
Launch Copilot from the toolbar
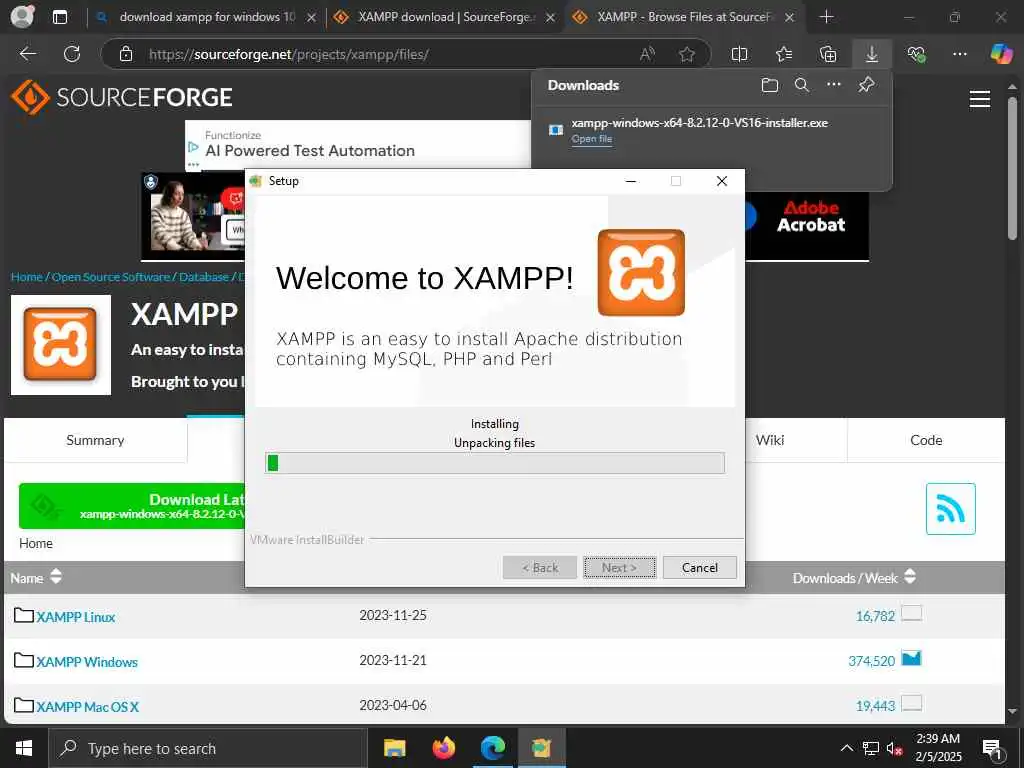(x=1000, y=54)
